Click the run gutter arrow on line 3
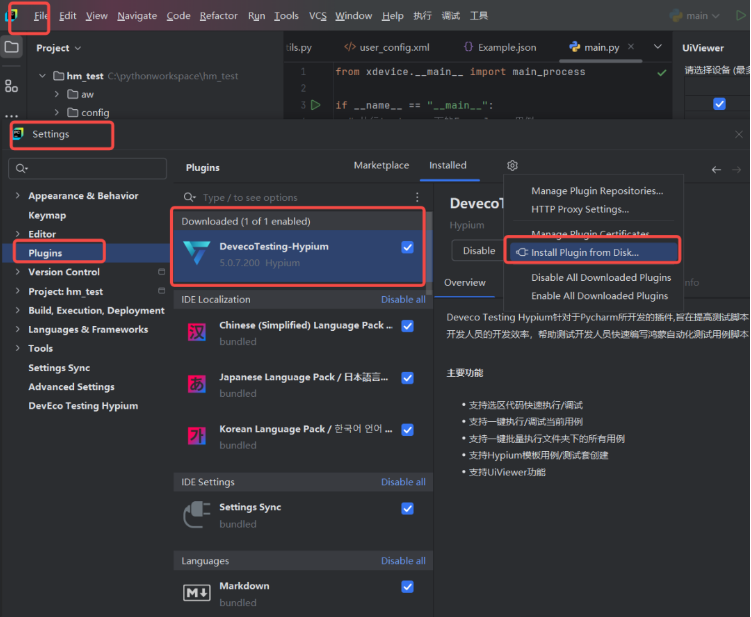Viewport: 751px width, 617px height. point(316,105)
